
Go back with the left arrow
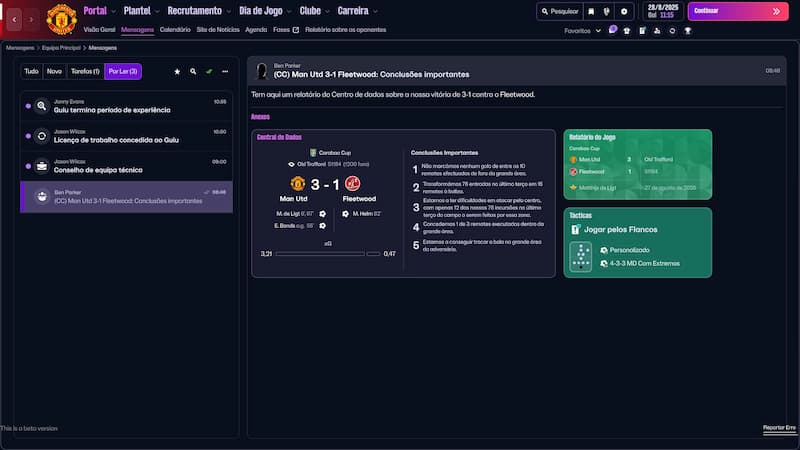[15, 19]
